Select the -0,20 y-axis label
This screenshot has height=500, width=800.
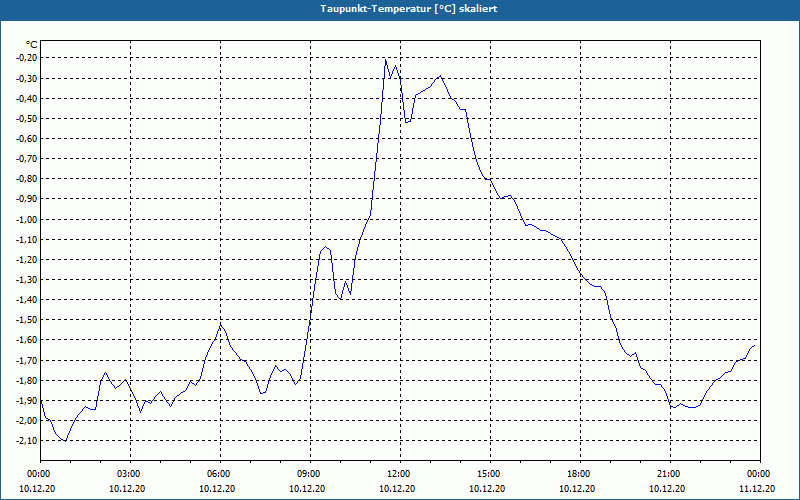27,58
